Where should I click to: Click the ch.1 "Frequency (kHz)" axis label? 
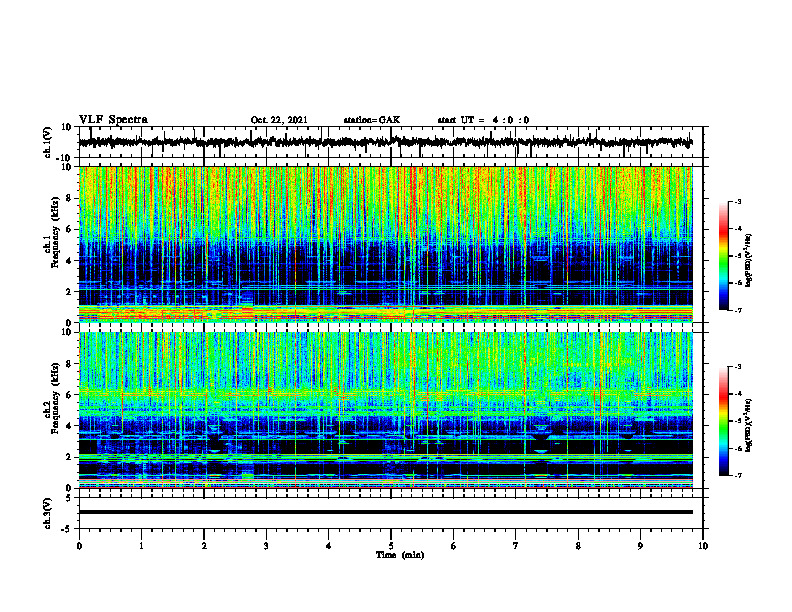(55, 232)
